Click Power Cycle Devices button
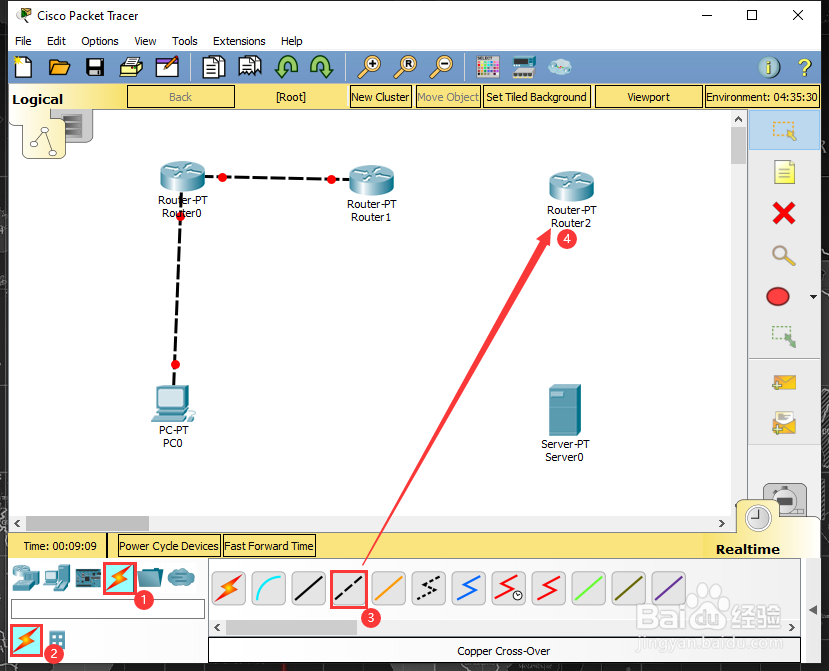The height and width of the screenshot is (671, 829). click(x=169, y=546)
